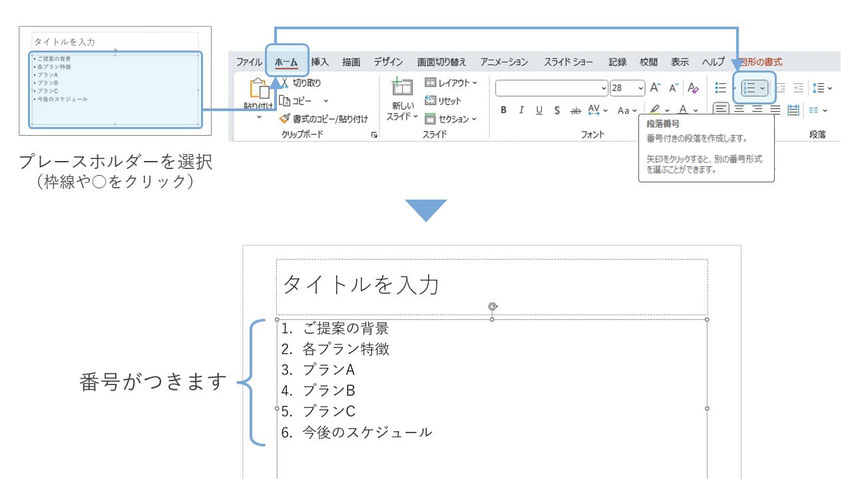Click the Increase Indent icon

point(798,87)
